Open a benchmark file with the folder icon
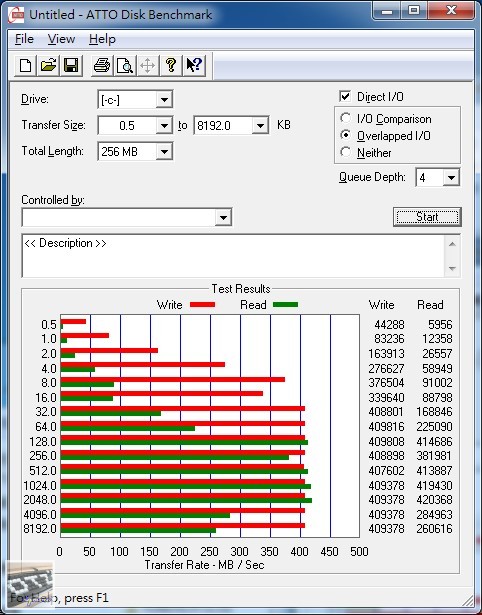This screenshot has height=615, width=482. point(48,66)
